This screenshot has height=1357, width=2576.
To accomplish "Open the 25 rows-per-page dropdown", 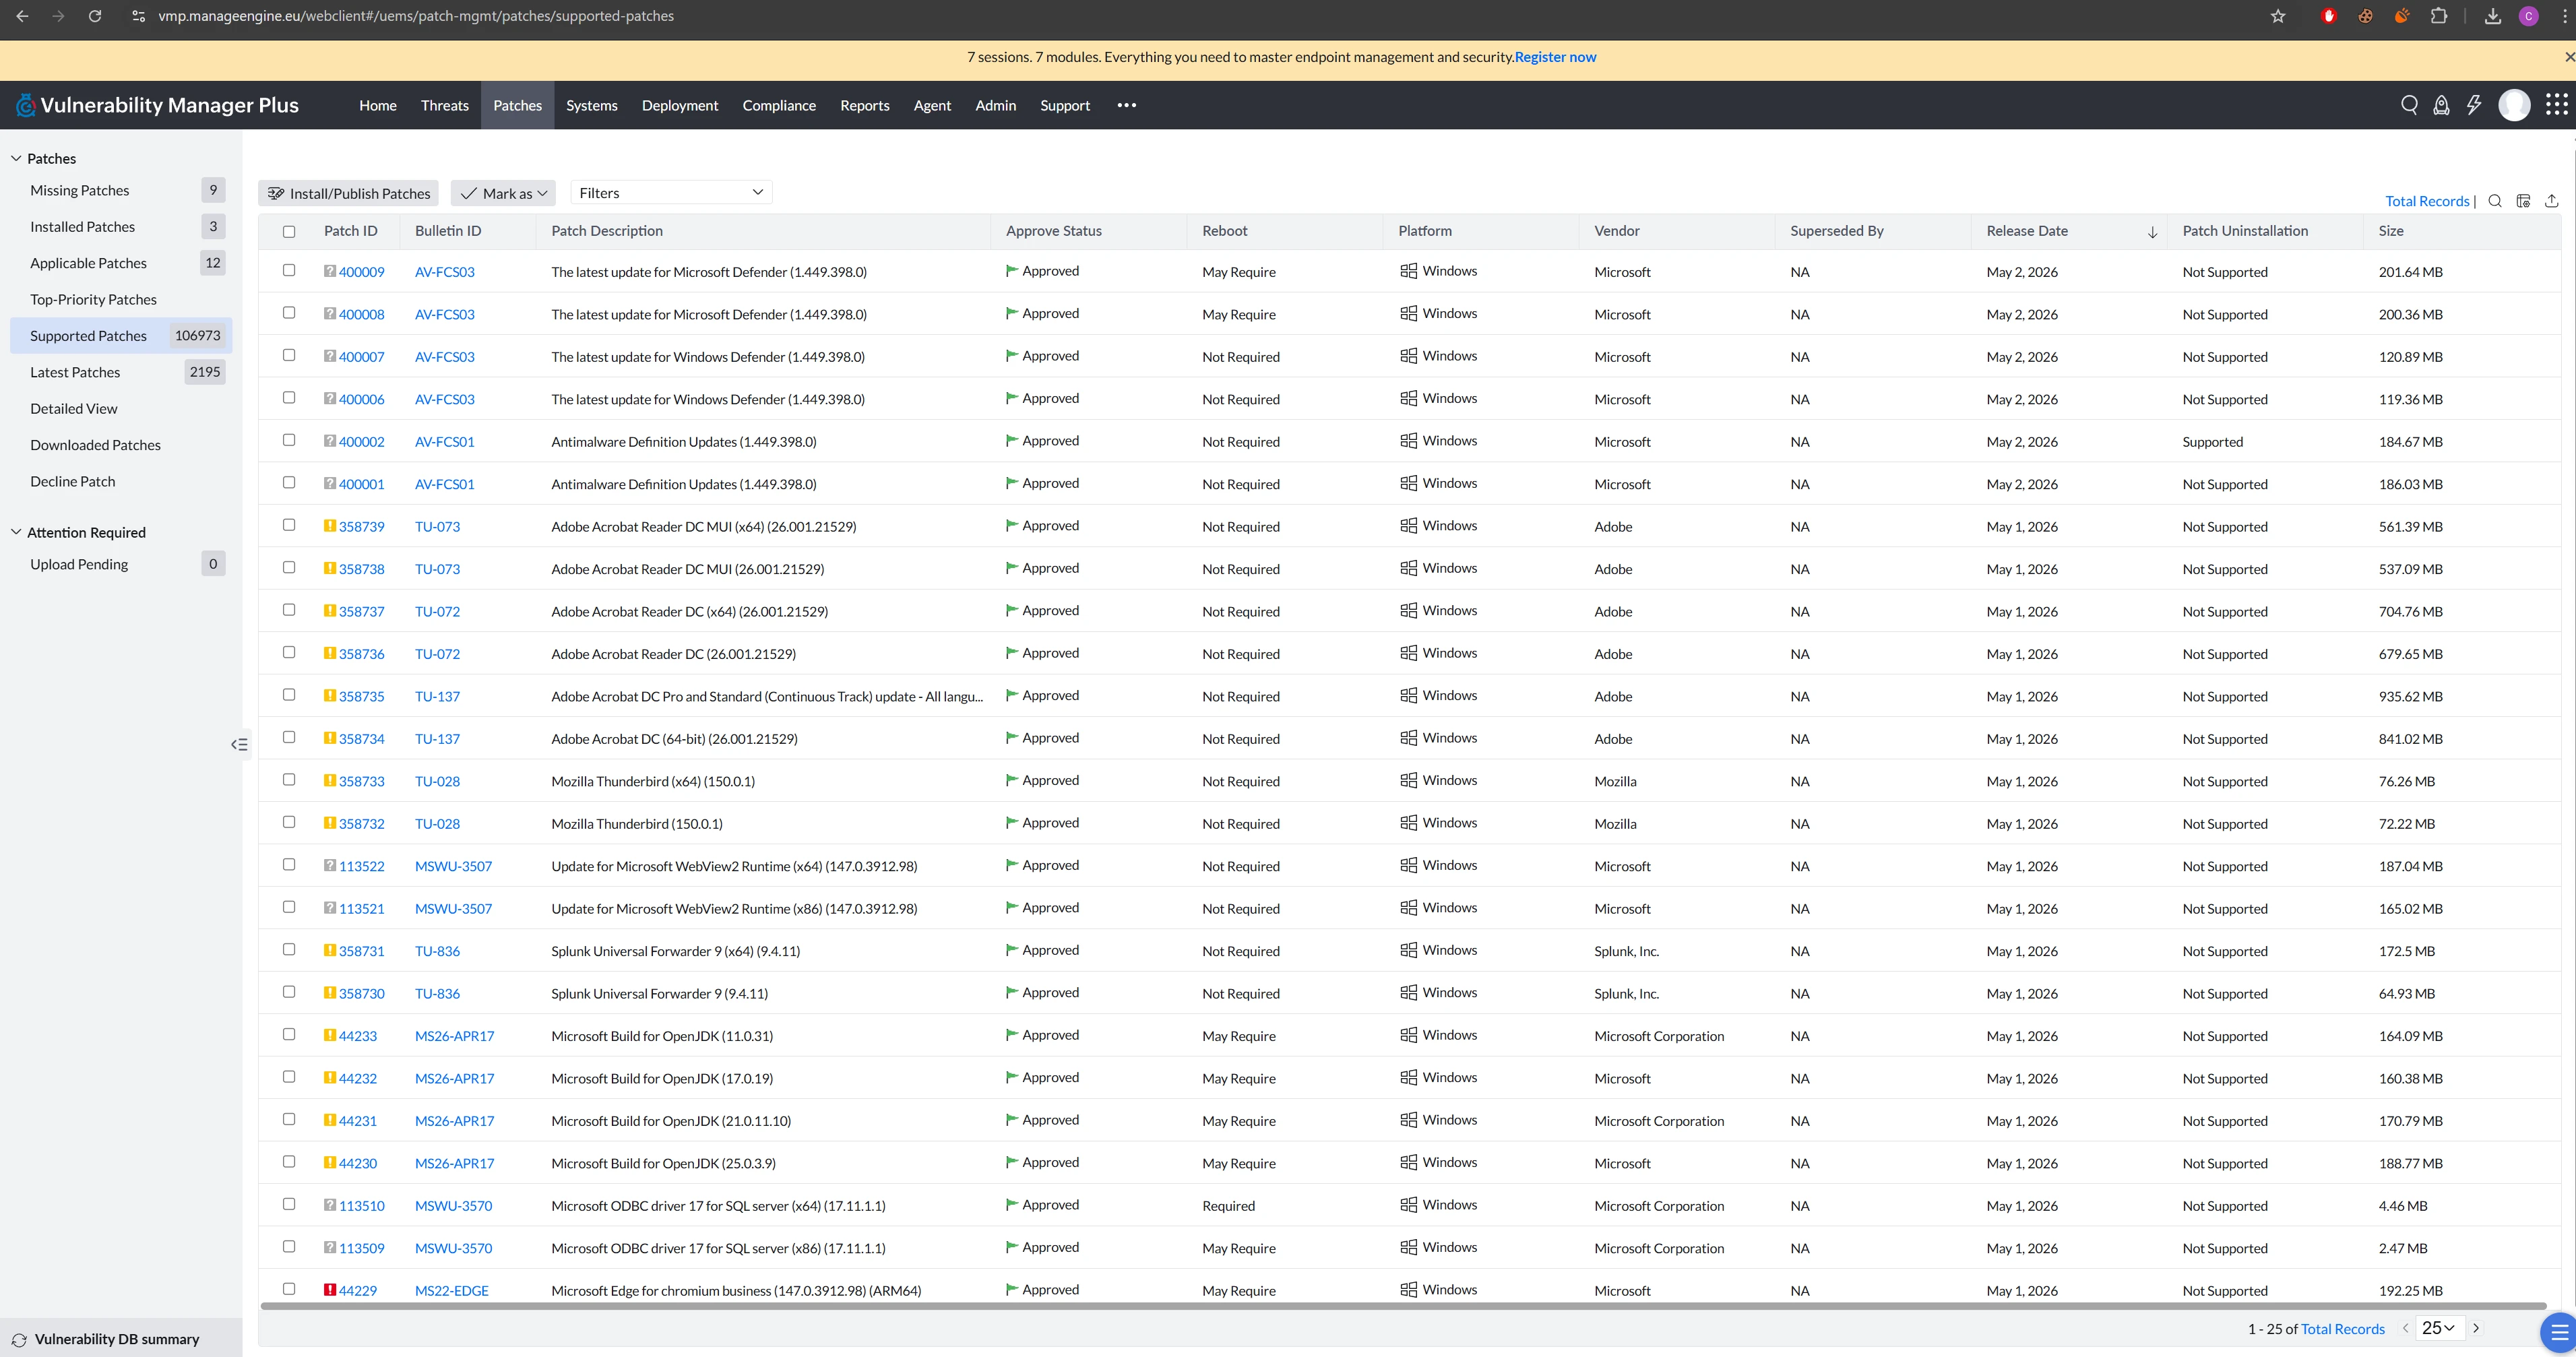I will [x=2438, y=1328].
